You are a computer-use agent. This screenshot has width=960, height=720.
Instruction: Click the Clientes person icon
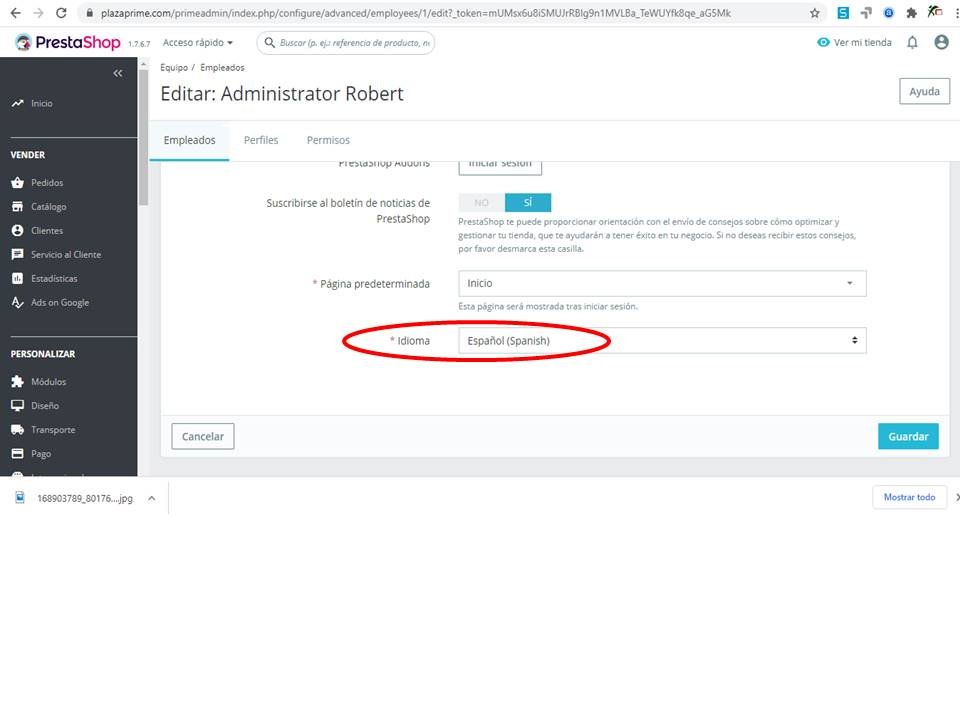click(17, 230)
